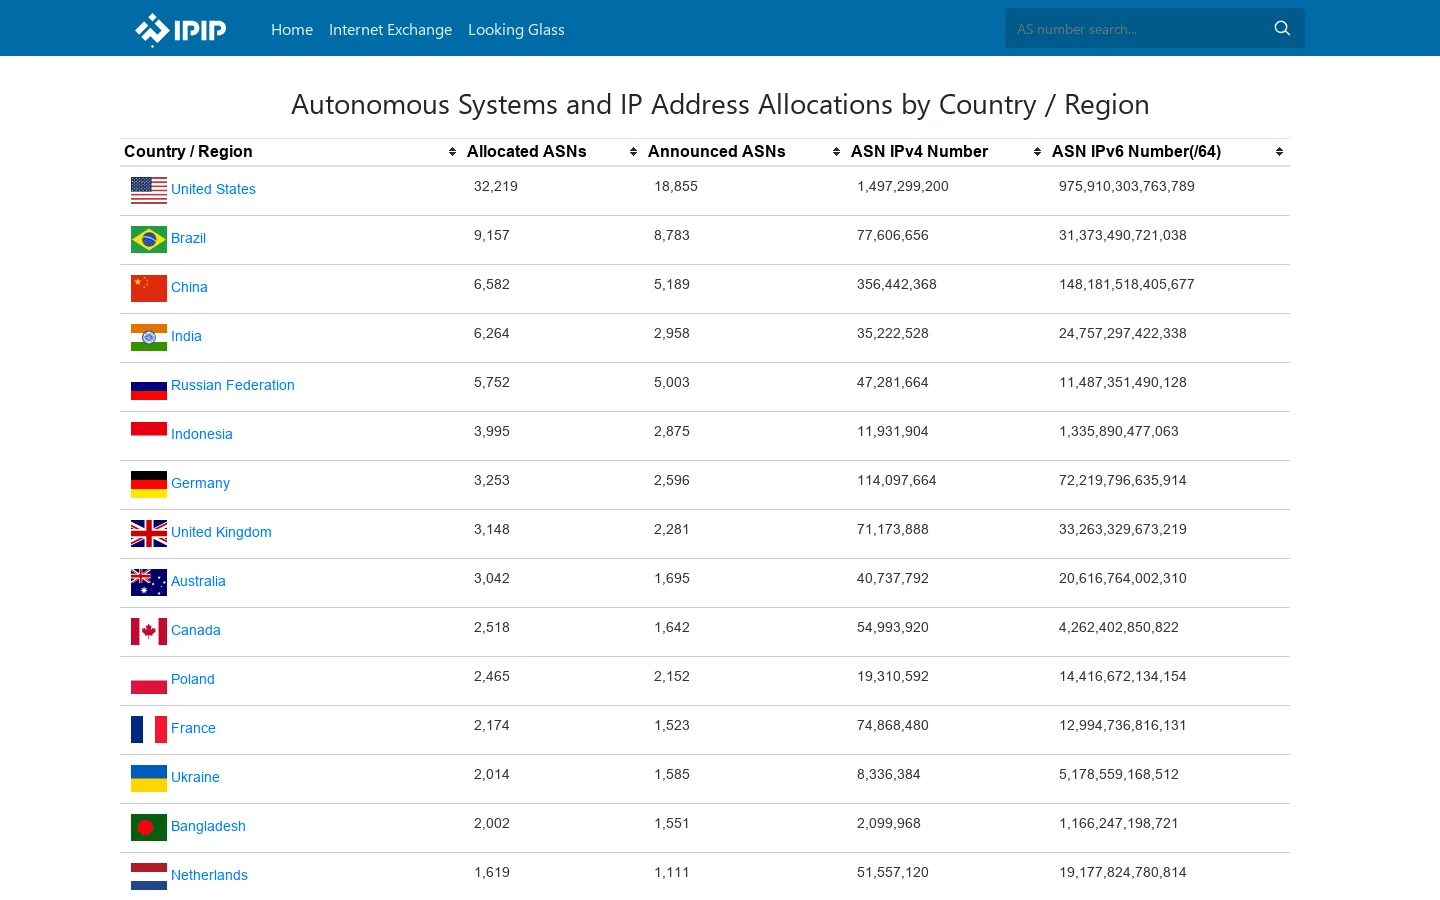Click the India flag icon
Image resolution: width=1440 pixels, height=900 pixels.
tap(149, 337)
